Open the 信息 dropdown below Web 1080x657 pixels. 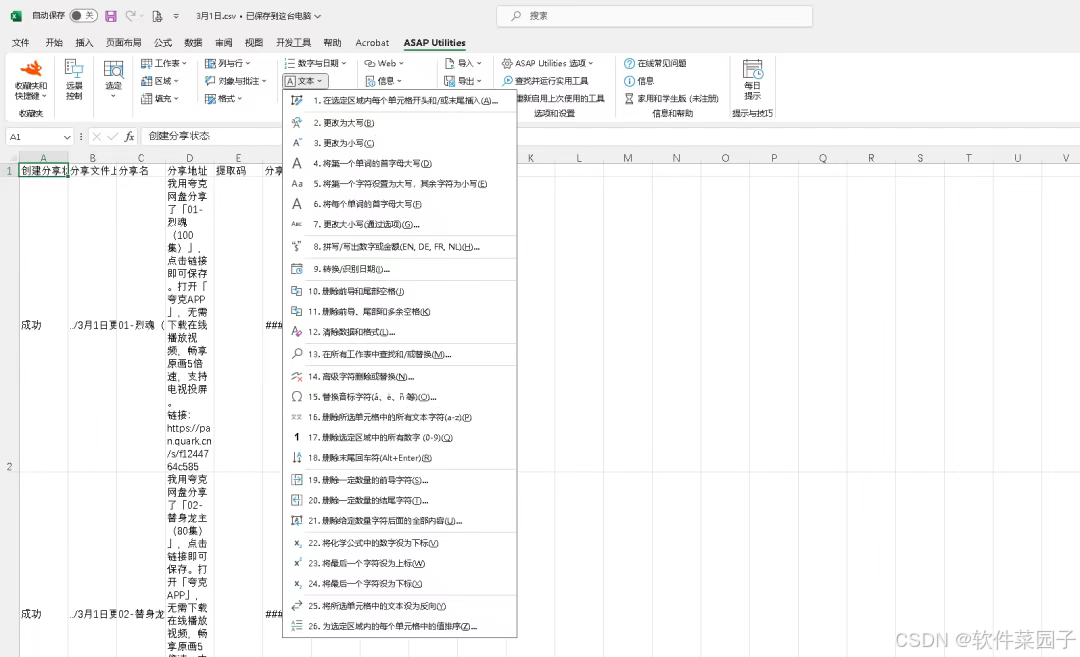click(x=384, y=81)
